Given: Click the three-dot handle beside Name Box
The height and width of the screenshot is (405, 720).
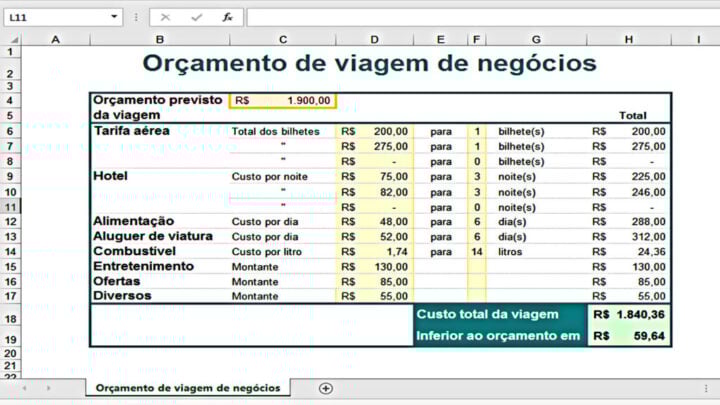Looking at the screenshot, I should point(138,17).
